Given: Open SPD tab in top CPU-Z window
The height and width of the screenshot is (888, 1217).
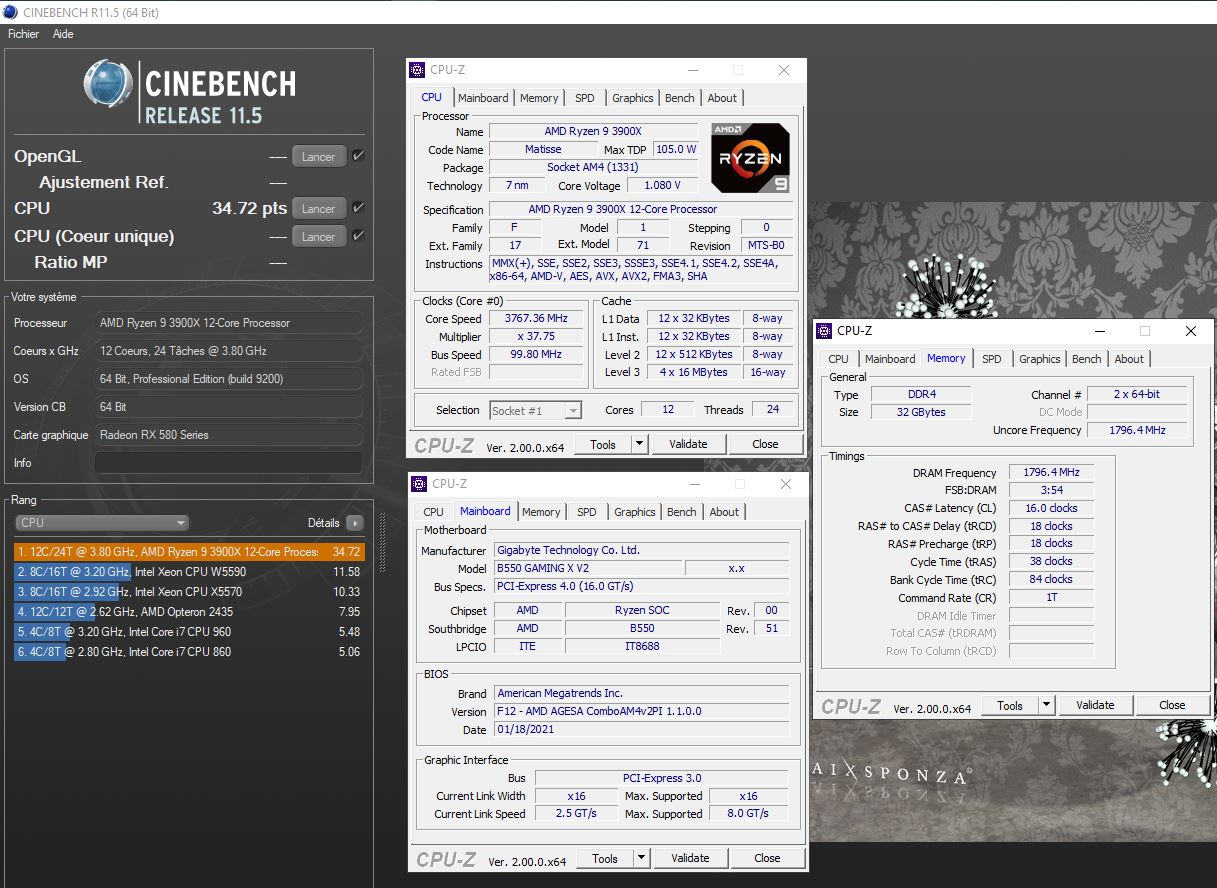Looking at the screenshot, I should coord(585,98).
